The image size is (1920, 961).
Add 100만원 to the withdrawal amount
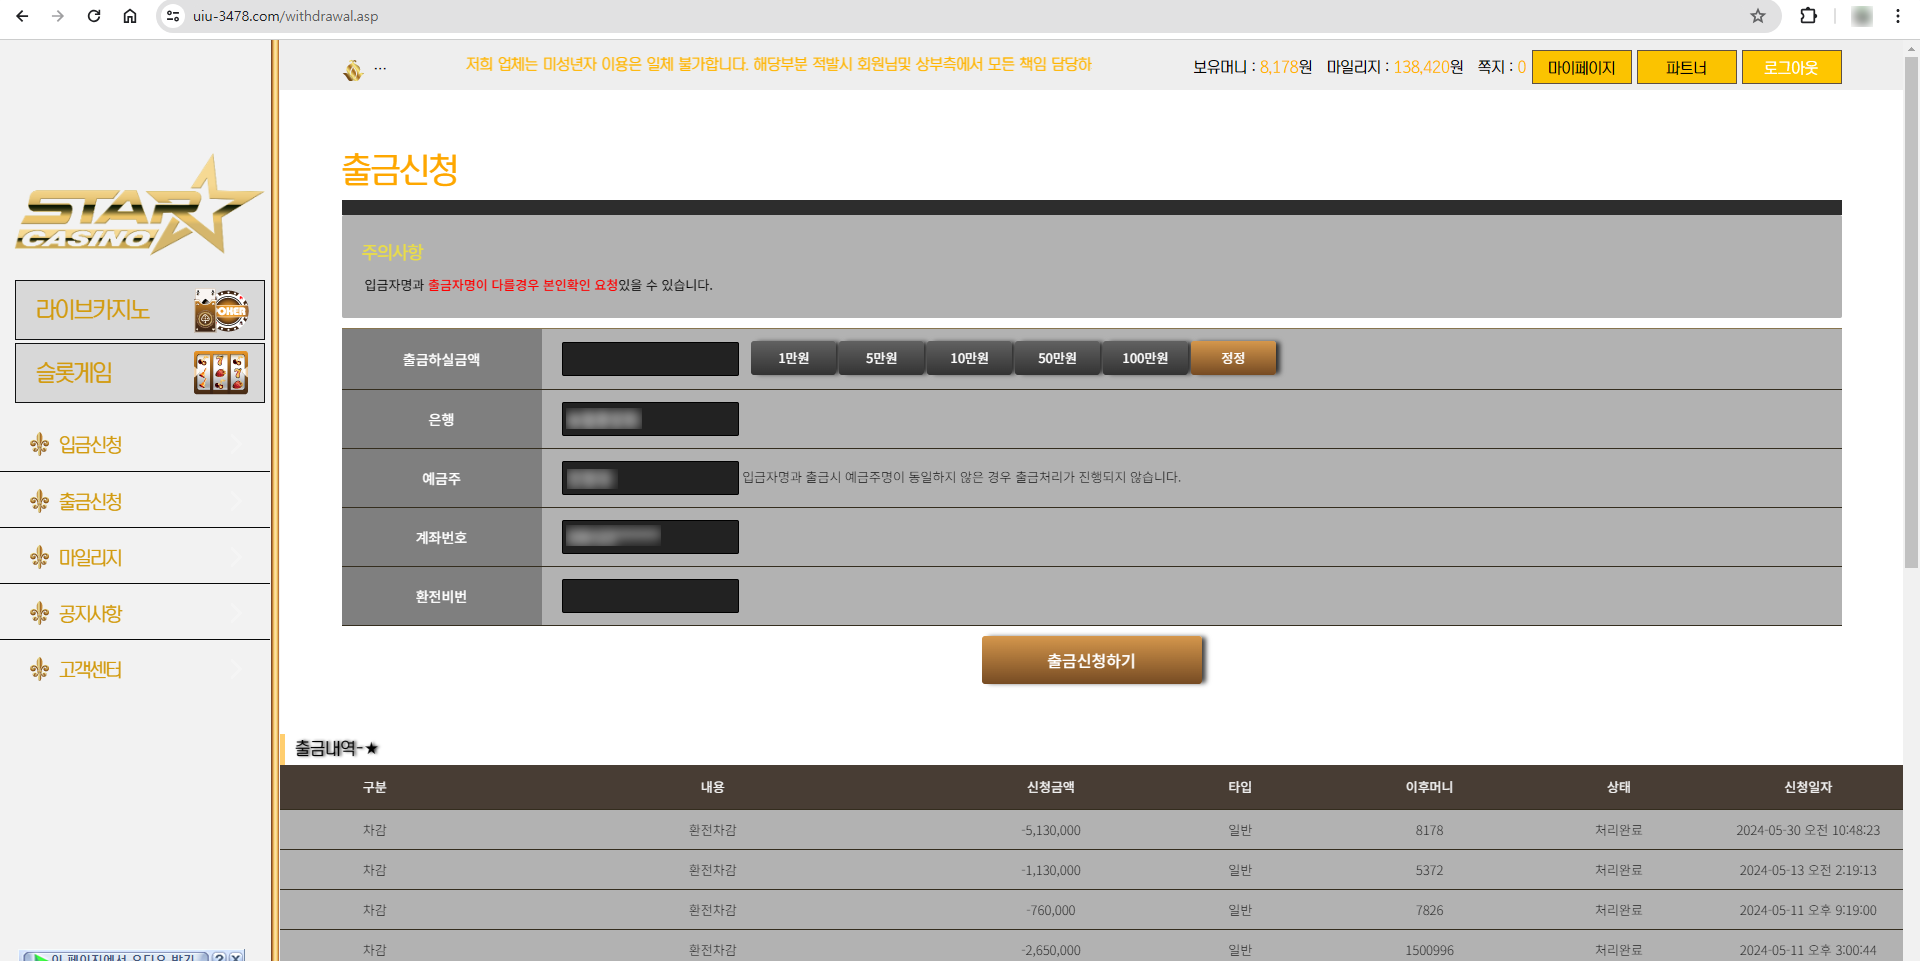click(x=1146, y=358)
